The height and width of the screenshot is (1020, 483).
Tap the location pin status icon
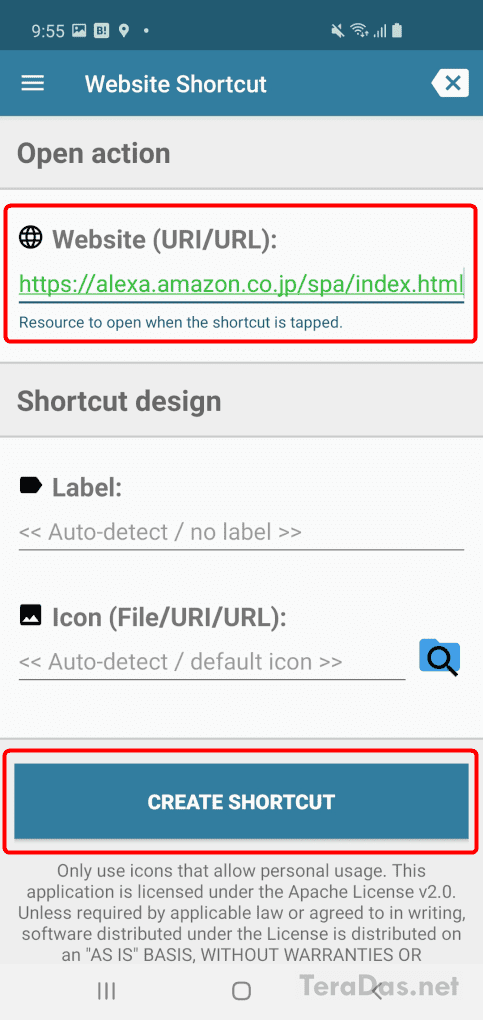coord(123,30)
